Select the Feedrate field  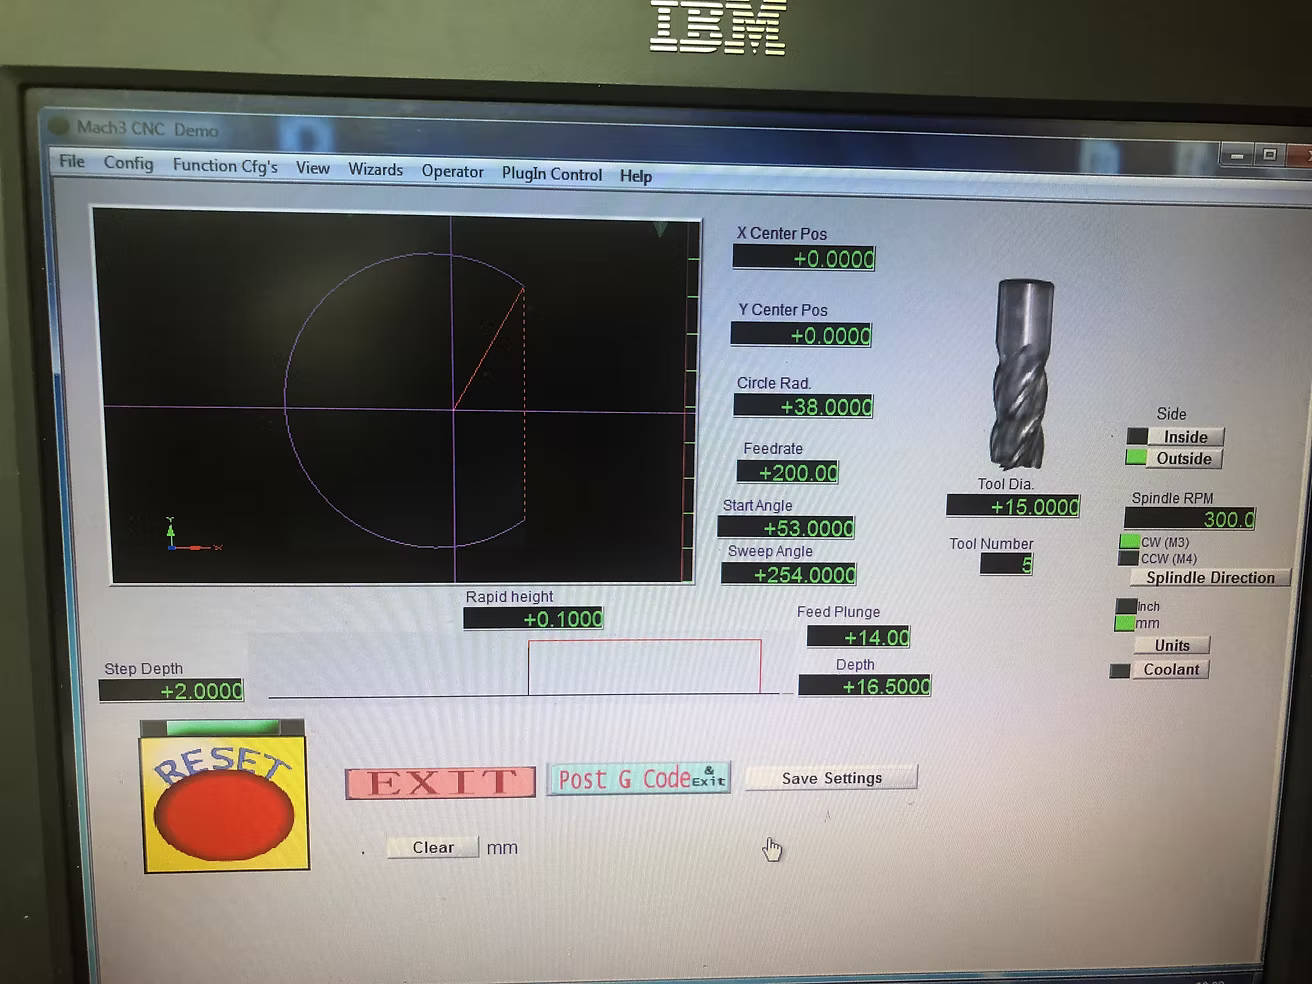(x=788, y=472)
